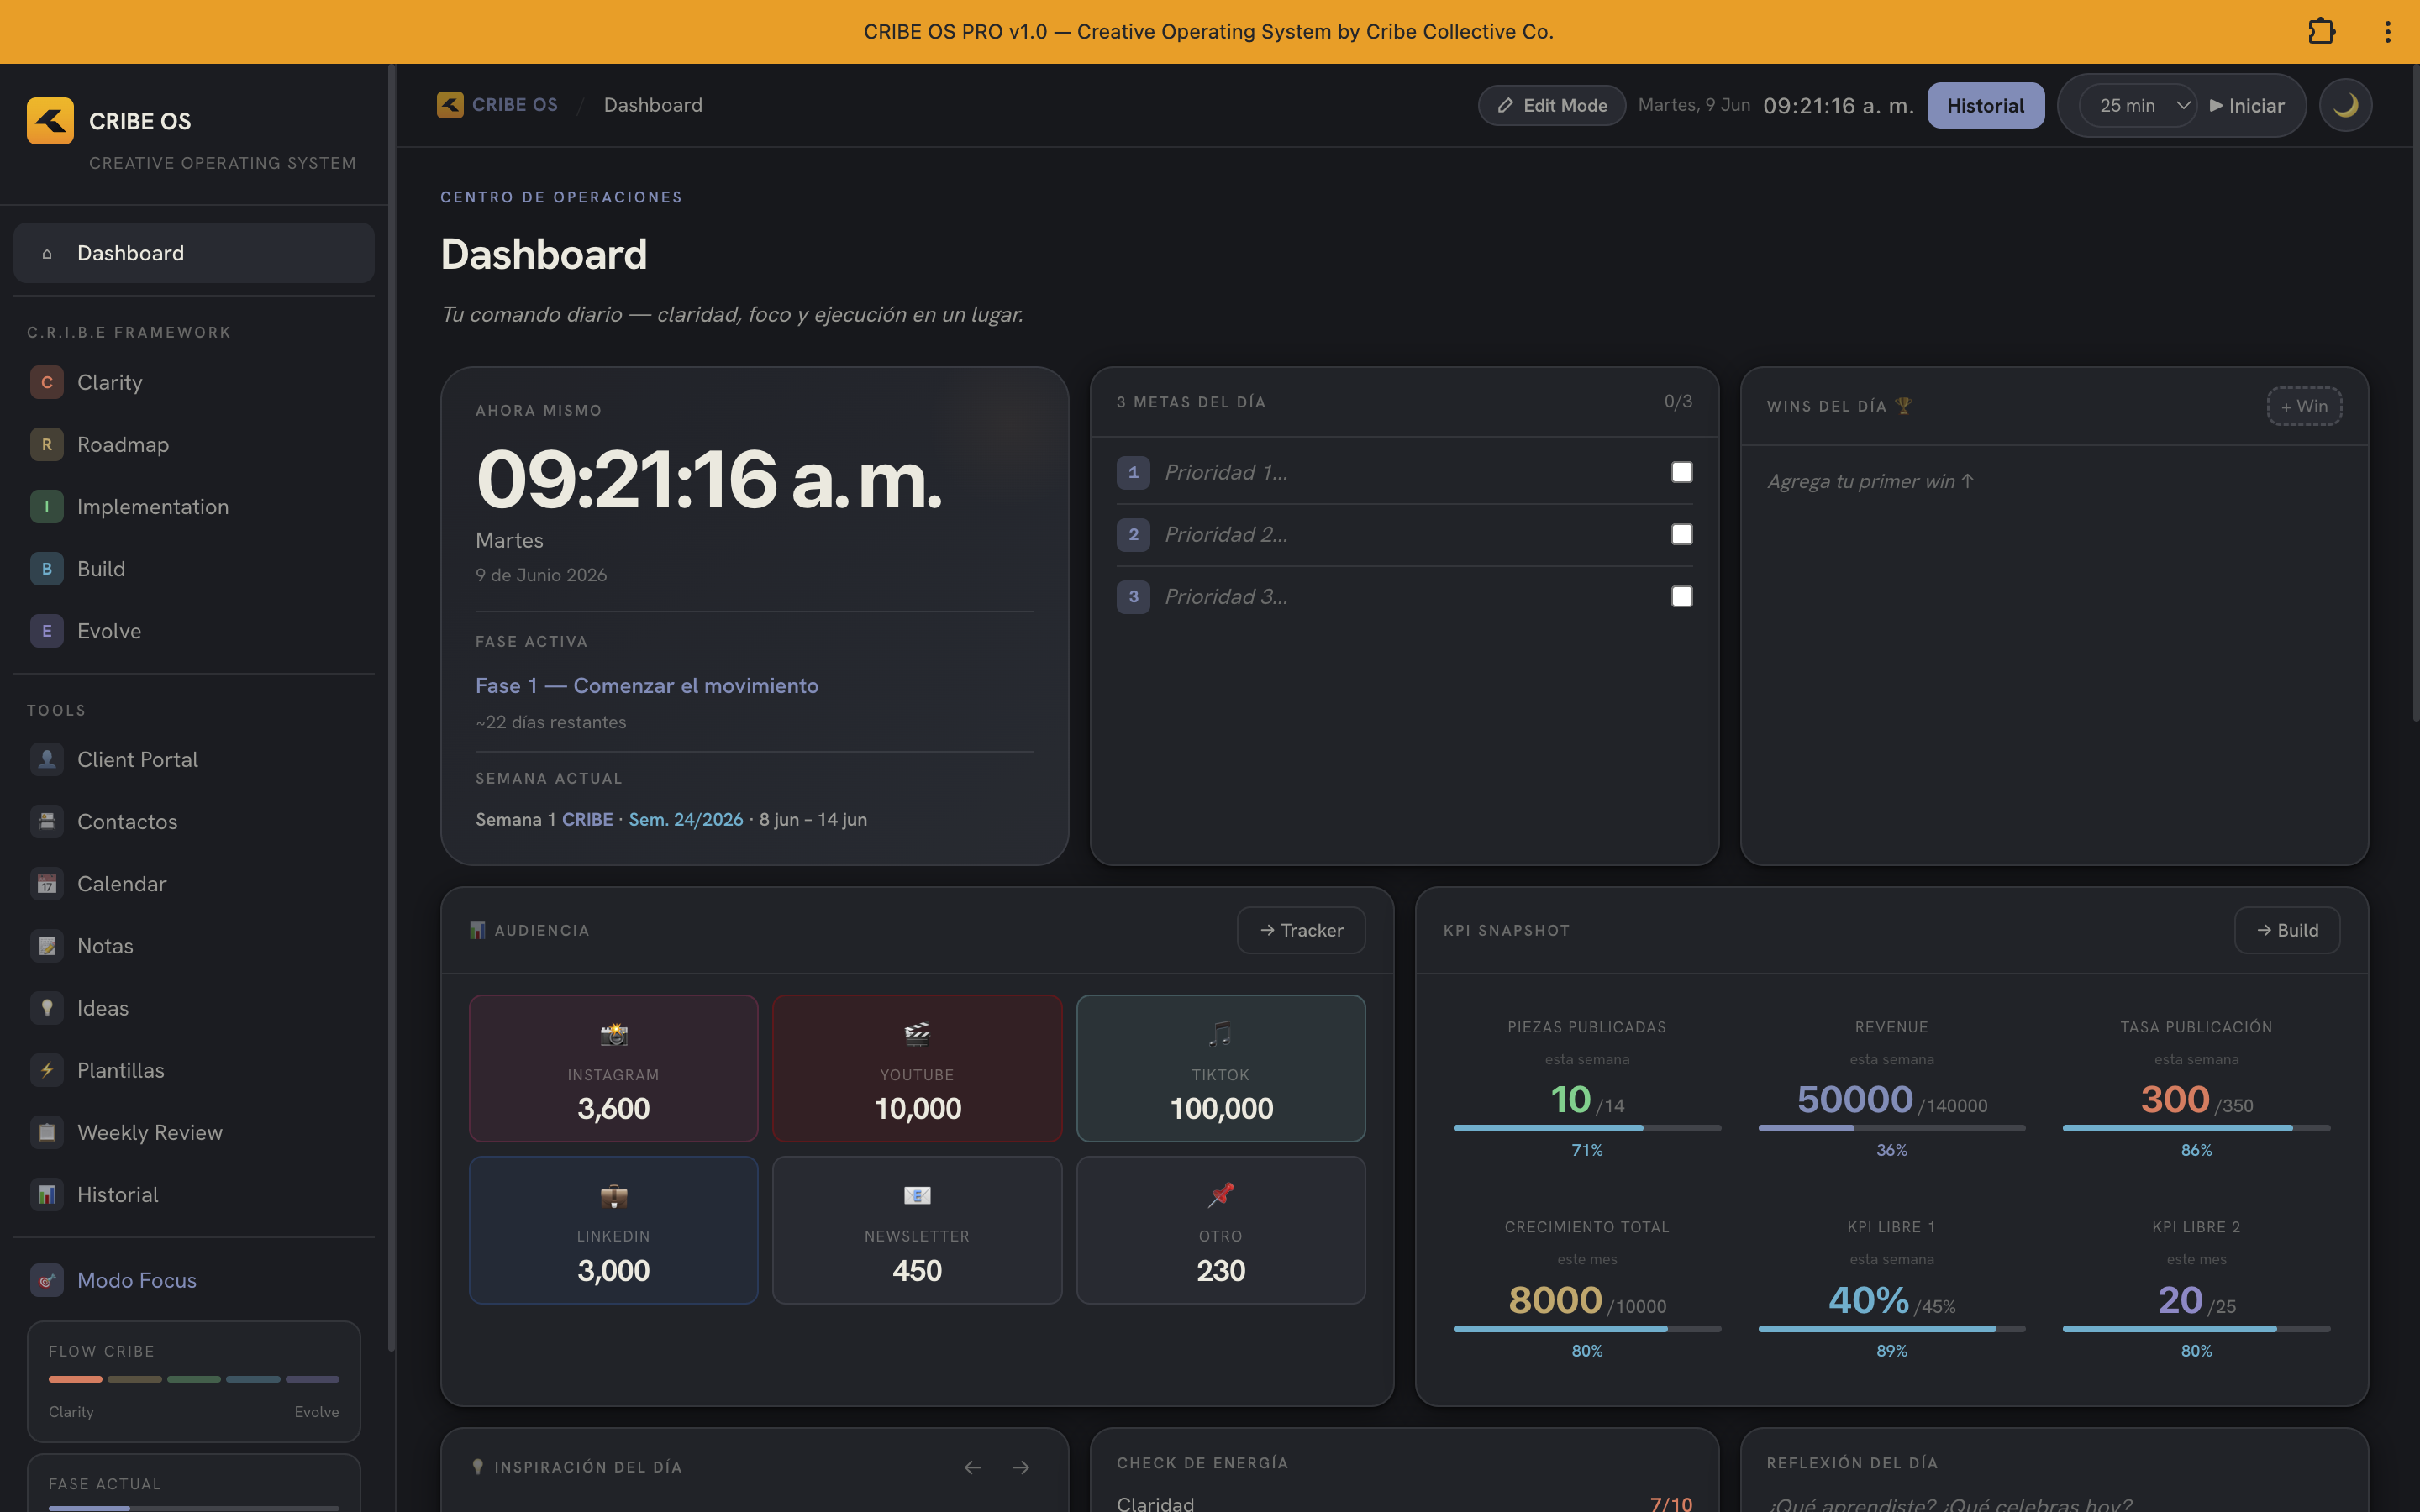
Task: Click the Otro pushpin icon
Action: pyautogui.click(x=1220, y=1196)
